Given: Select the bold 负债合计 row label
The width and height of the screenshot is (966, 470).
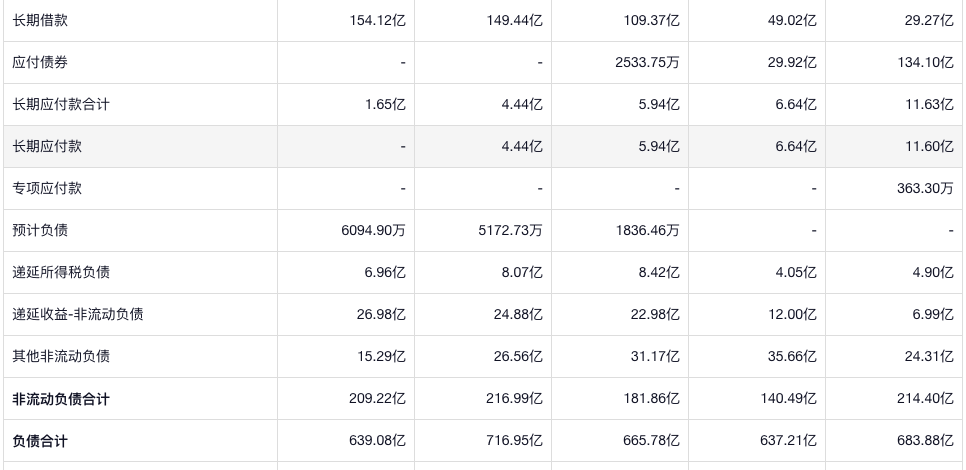Looking at the screenshot, I should click(40, 441).
